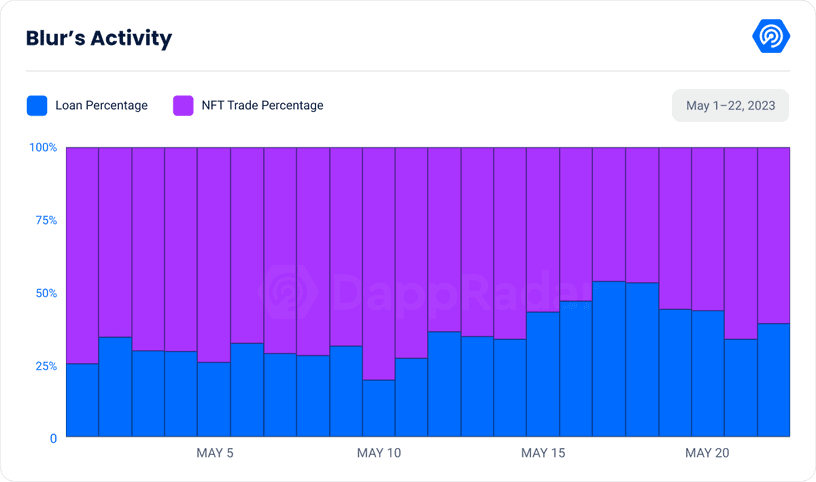Click the MAY 5 x-axis label
The width and height of the screenshot is (816, 482).
click(215, 453)
